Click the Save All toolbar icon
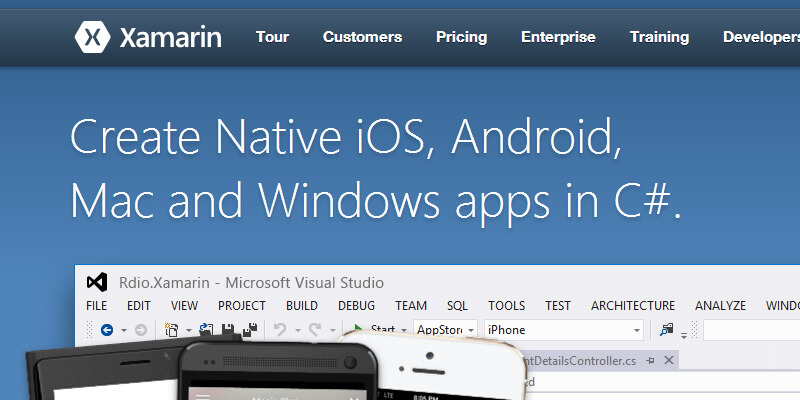The image size is (800, 400). pyautogui.click(x=249, y=330)
